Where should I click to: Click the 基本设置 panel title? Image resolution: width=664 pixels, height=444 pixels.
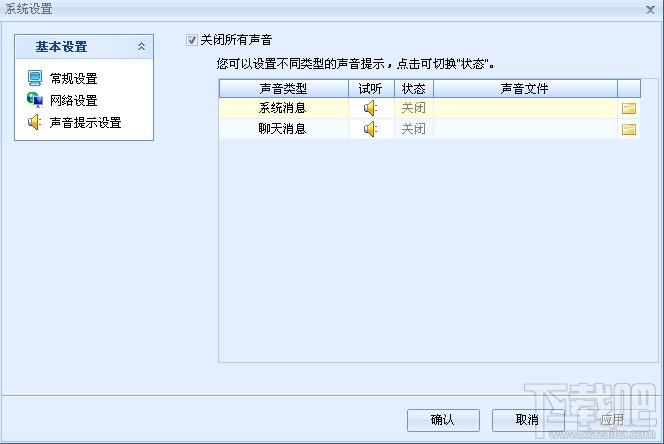[x=61, y=47]
